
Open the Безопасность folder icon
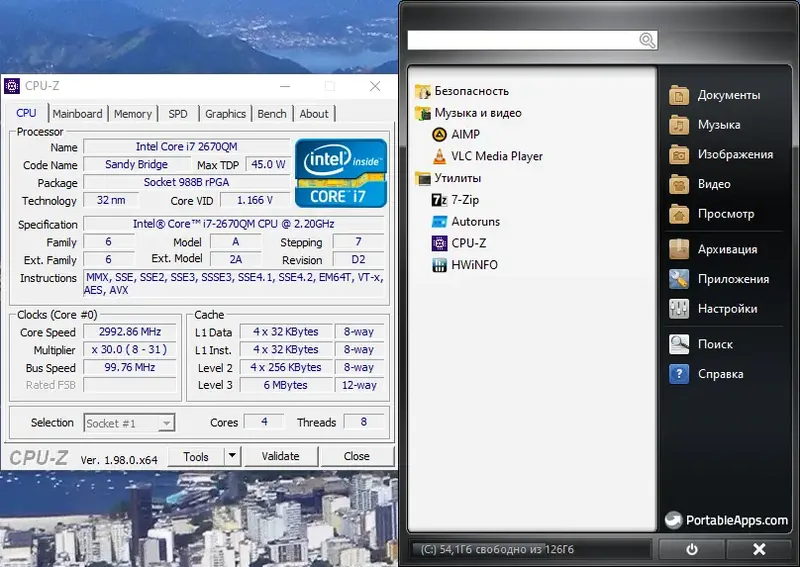click(x=422, y=91)
